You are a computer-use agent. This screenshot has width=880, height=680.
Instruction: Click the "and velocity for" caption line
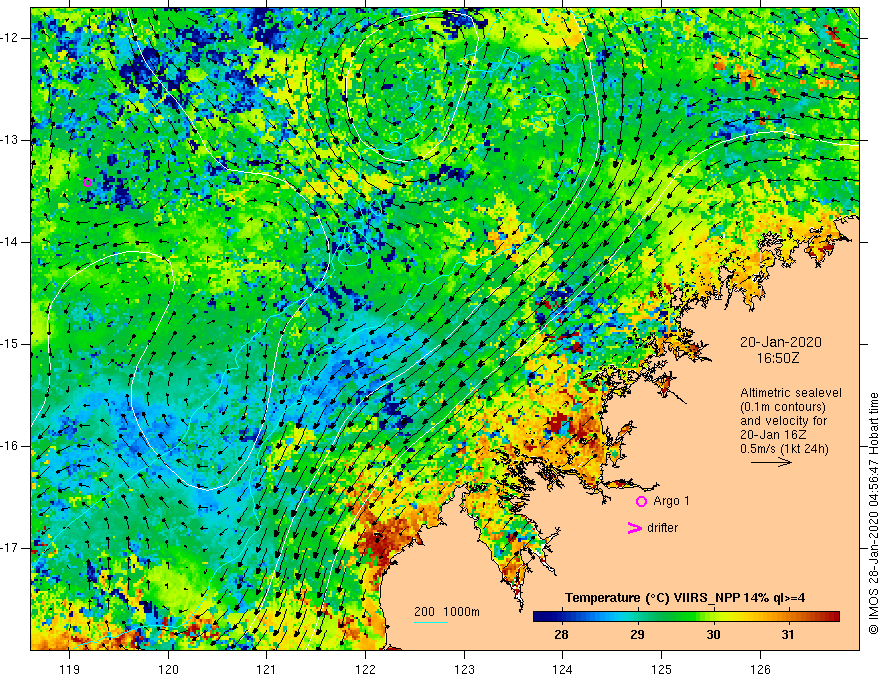(783, 421)
